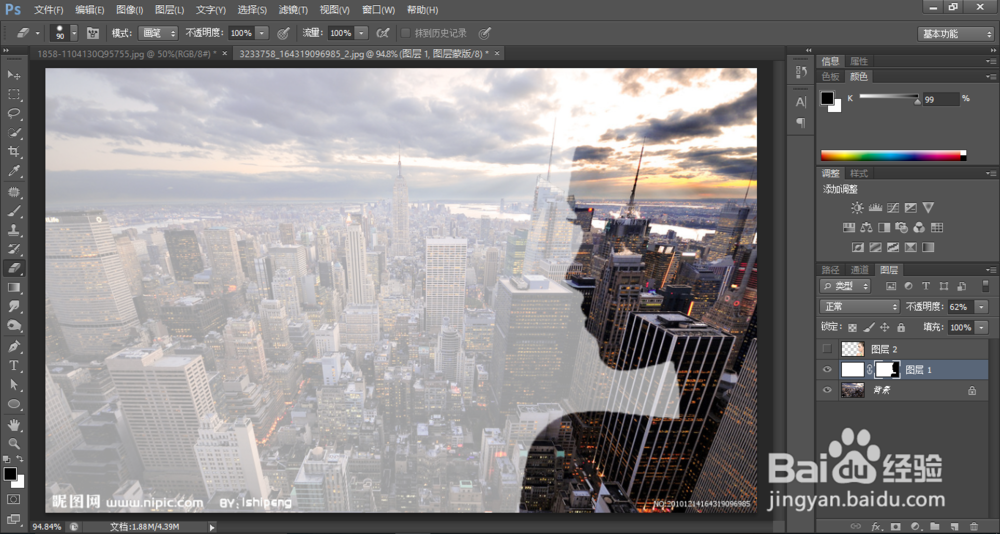The width and height of the screenshot is (1000, 534).
Task: Open 模式 画笔 dropdown
Action: tap(158, 33)
